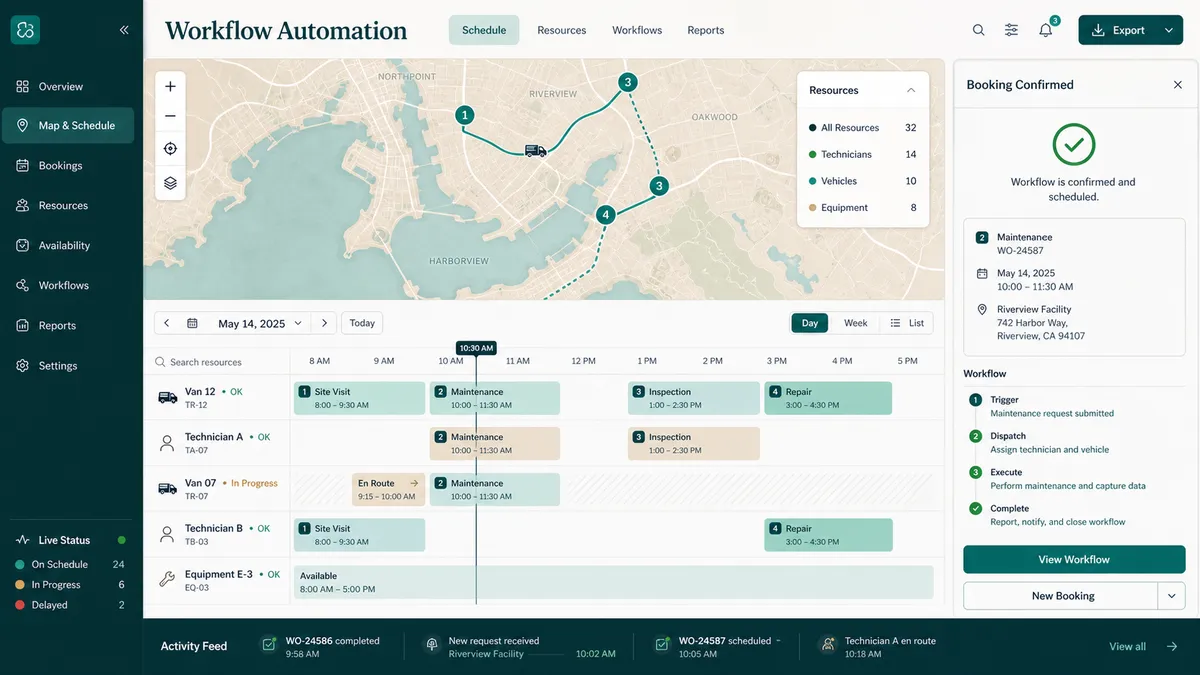The image size is (1200, 675).
Task: Collapse the Resources legend chevron
Action: [911, 90]
